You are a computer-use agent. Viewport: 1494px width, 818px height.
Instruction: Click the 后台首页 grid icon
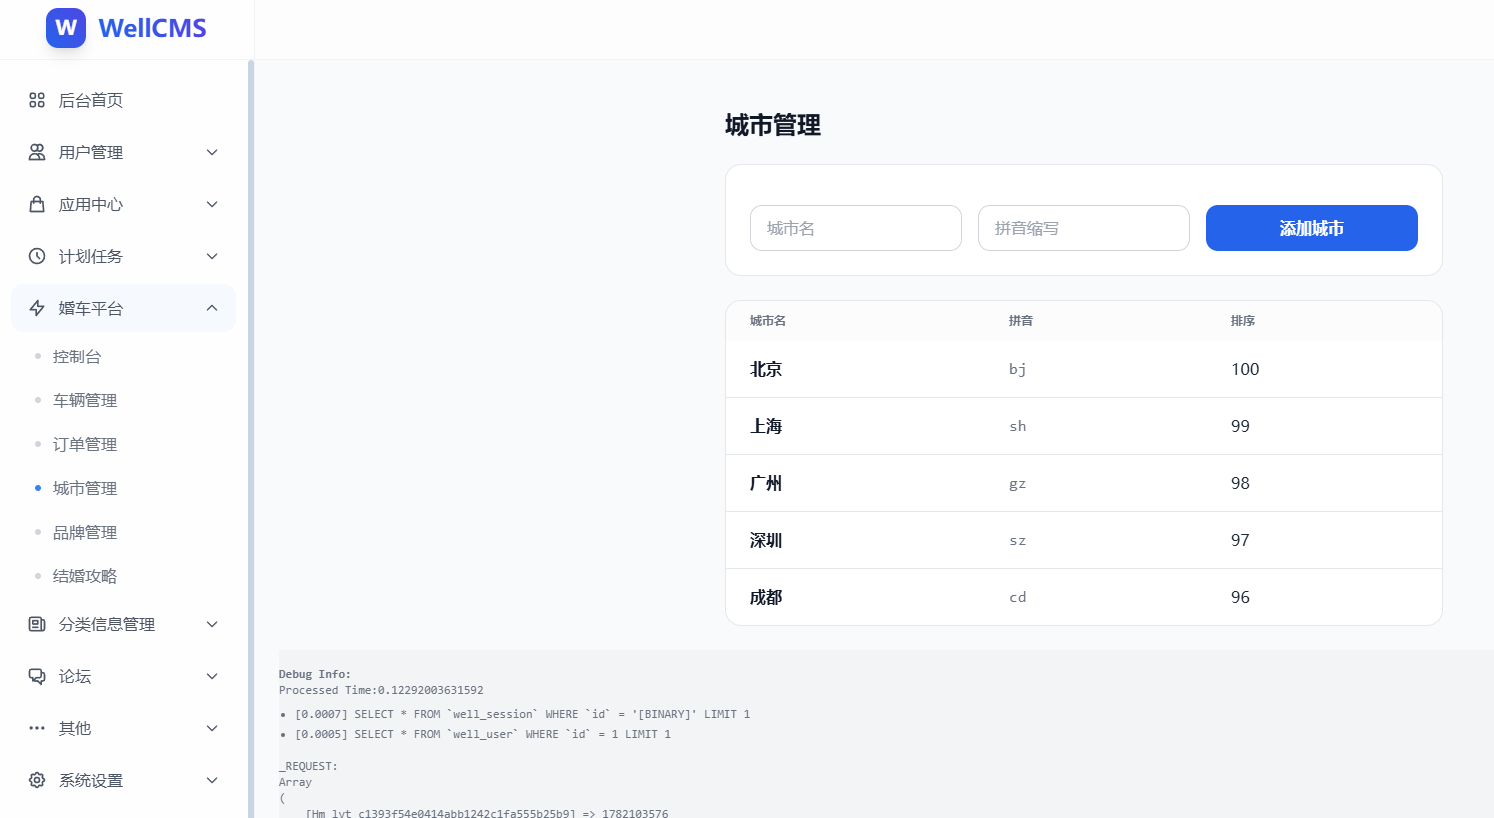coord(37,100)
